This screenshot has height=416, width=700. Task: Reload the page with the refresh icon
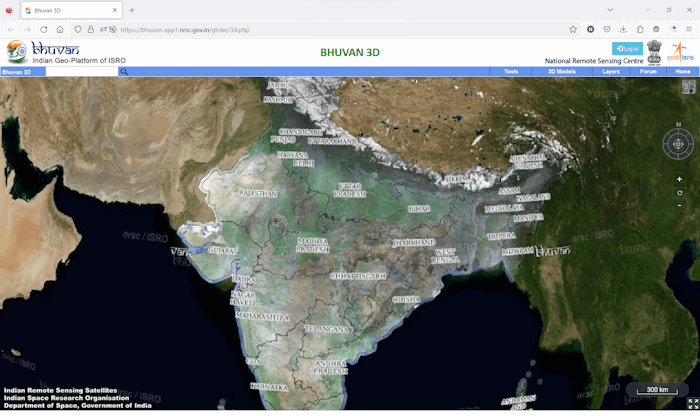click(44, 29)
